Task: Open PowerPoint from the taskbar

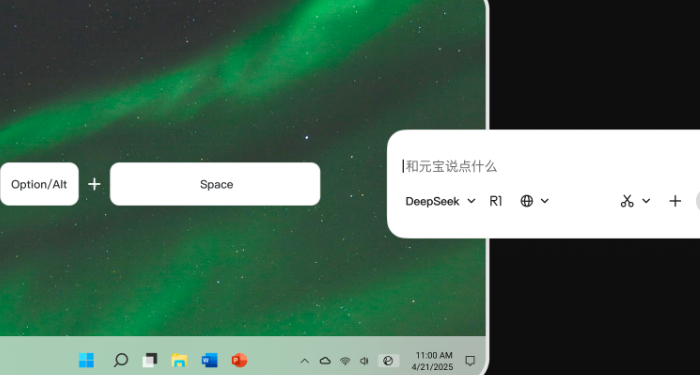Action: click(239, 360)
